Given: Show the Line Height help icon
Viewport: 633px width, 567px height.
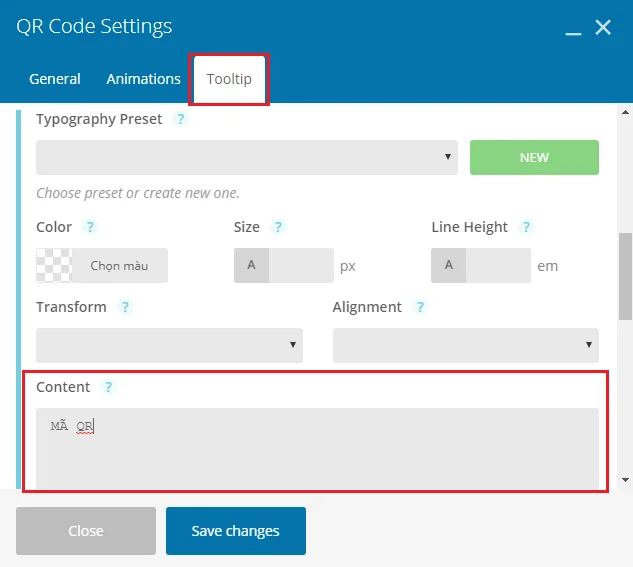Looking at the screenshot, I should tap(526, 227).
